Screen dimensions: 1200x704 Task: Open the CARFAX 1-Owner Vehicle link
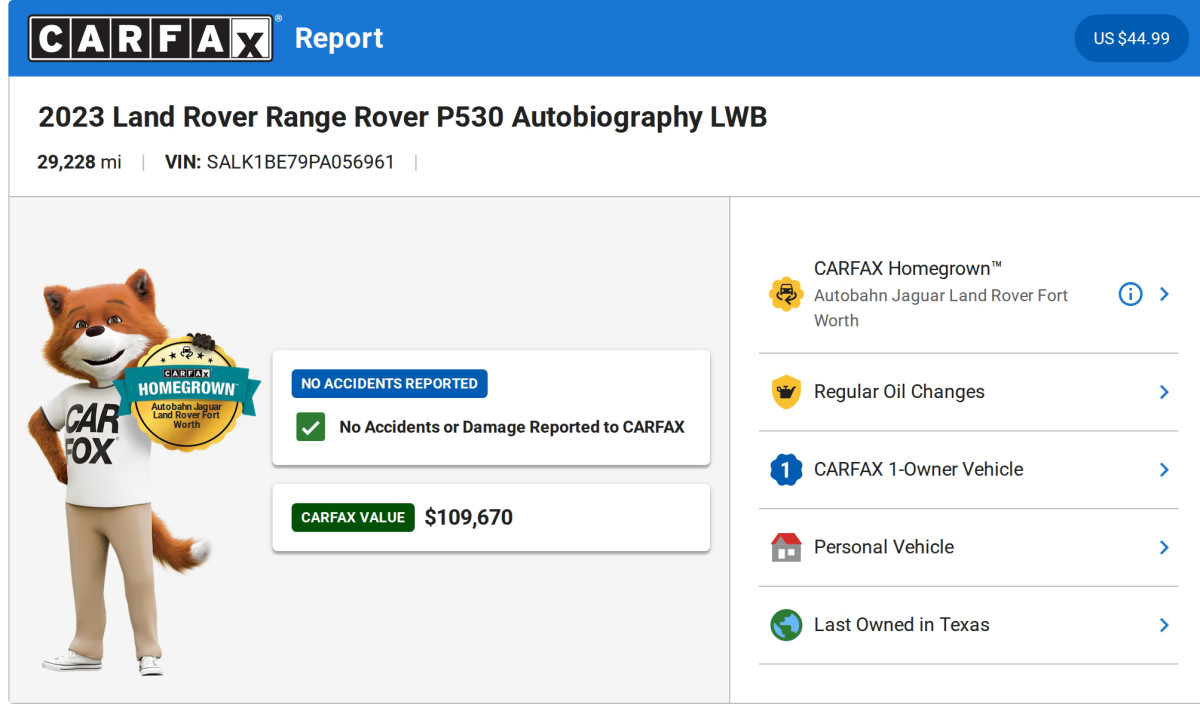918,469
